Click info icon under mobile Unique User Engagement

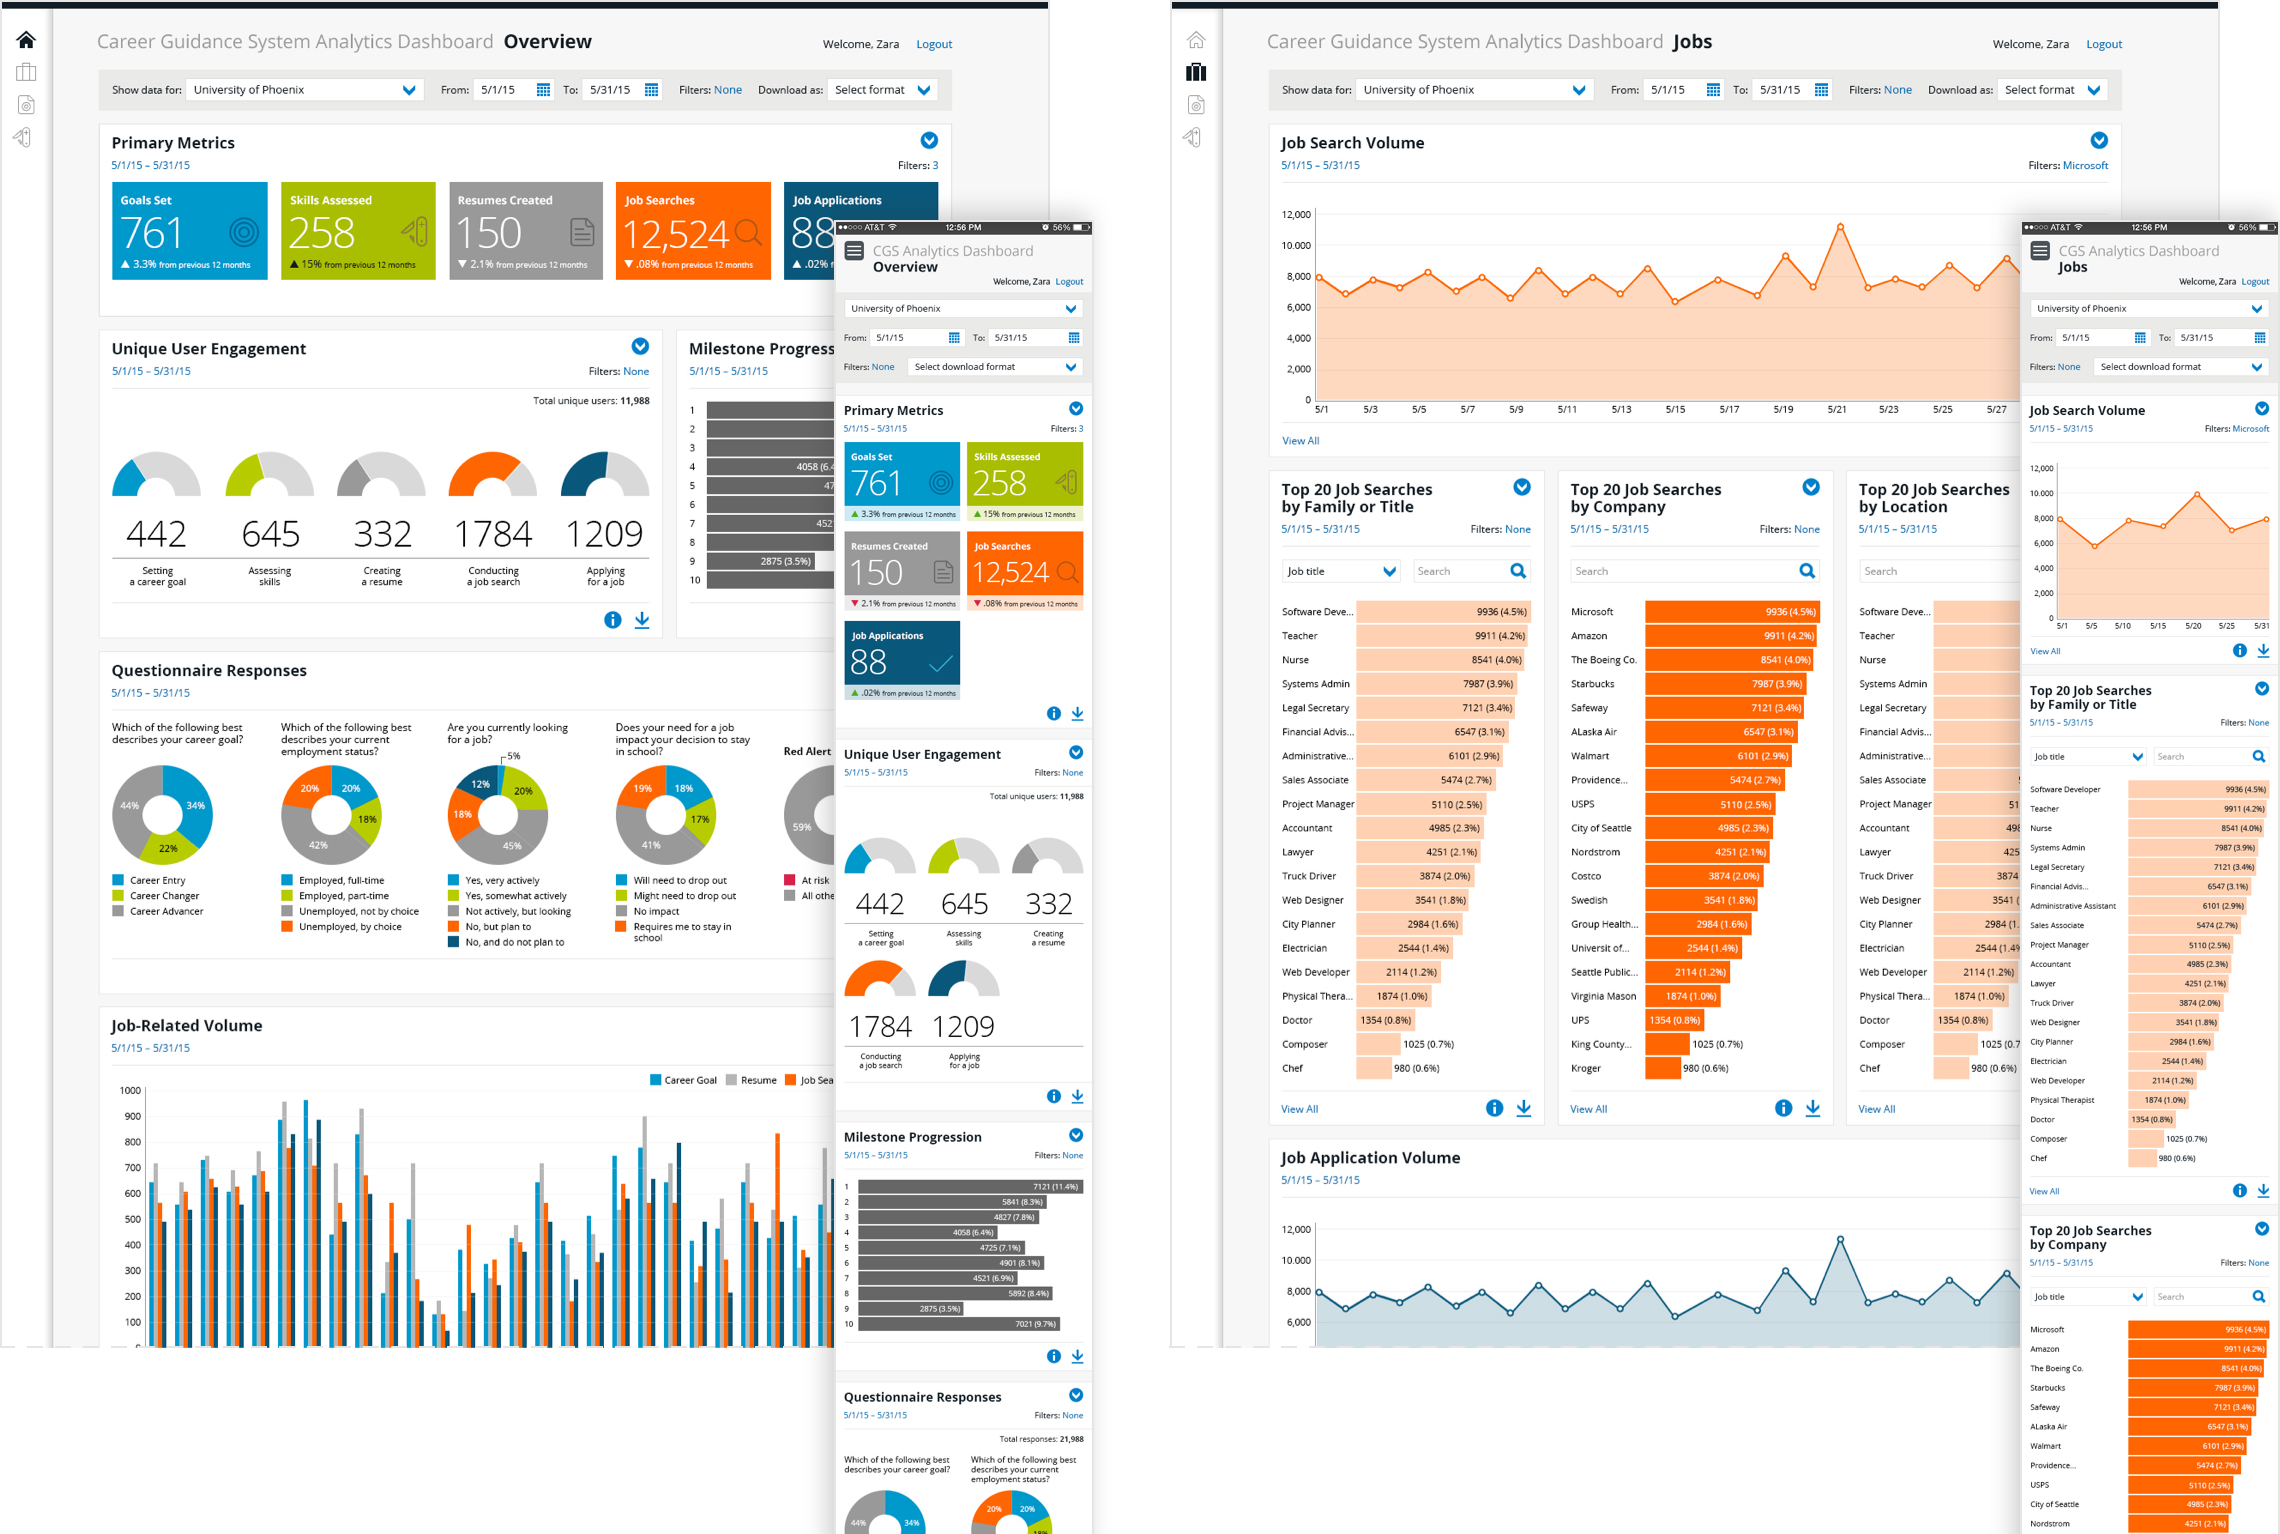tap(1053, 1096)
